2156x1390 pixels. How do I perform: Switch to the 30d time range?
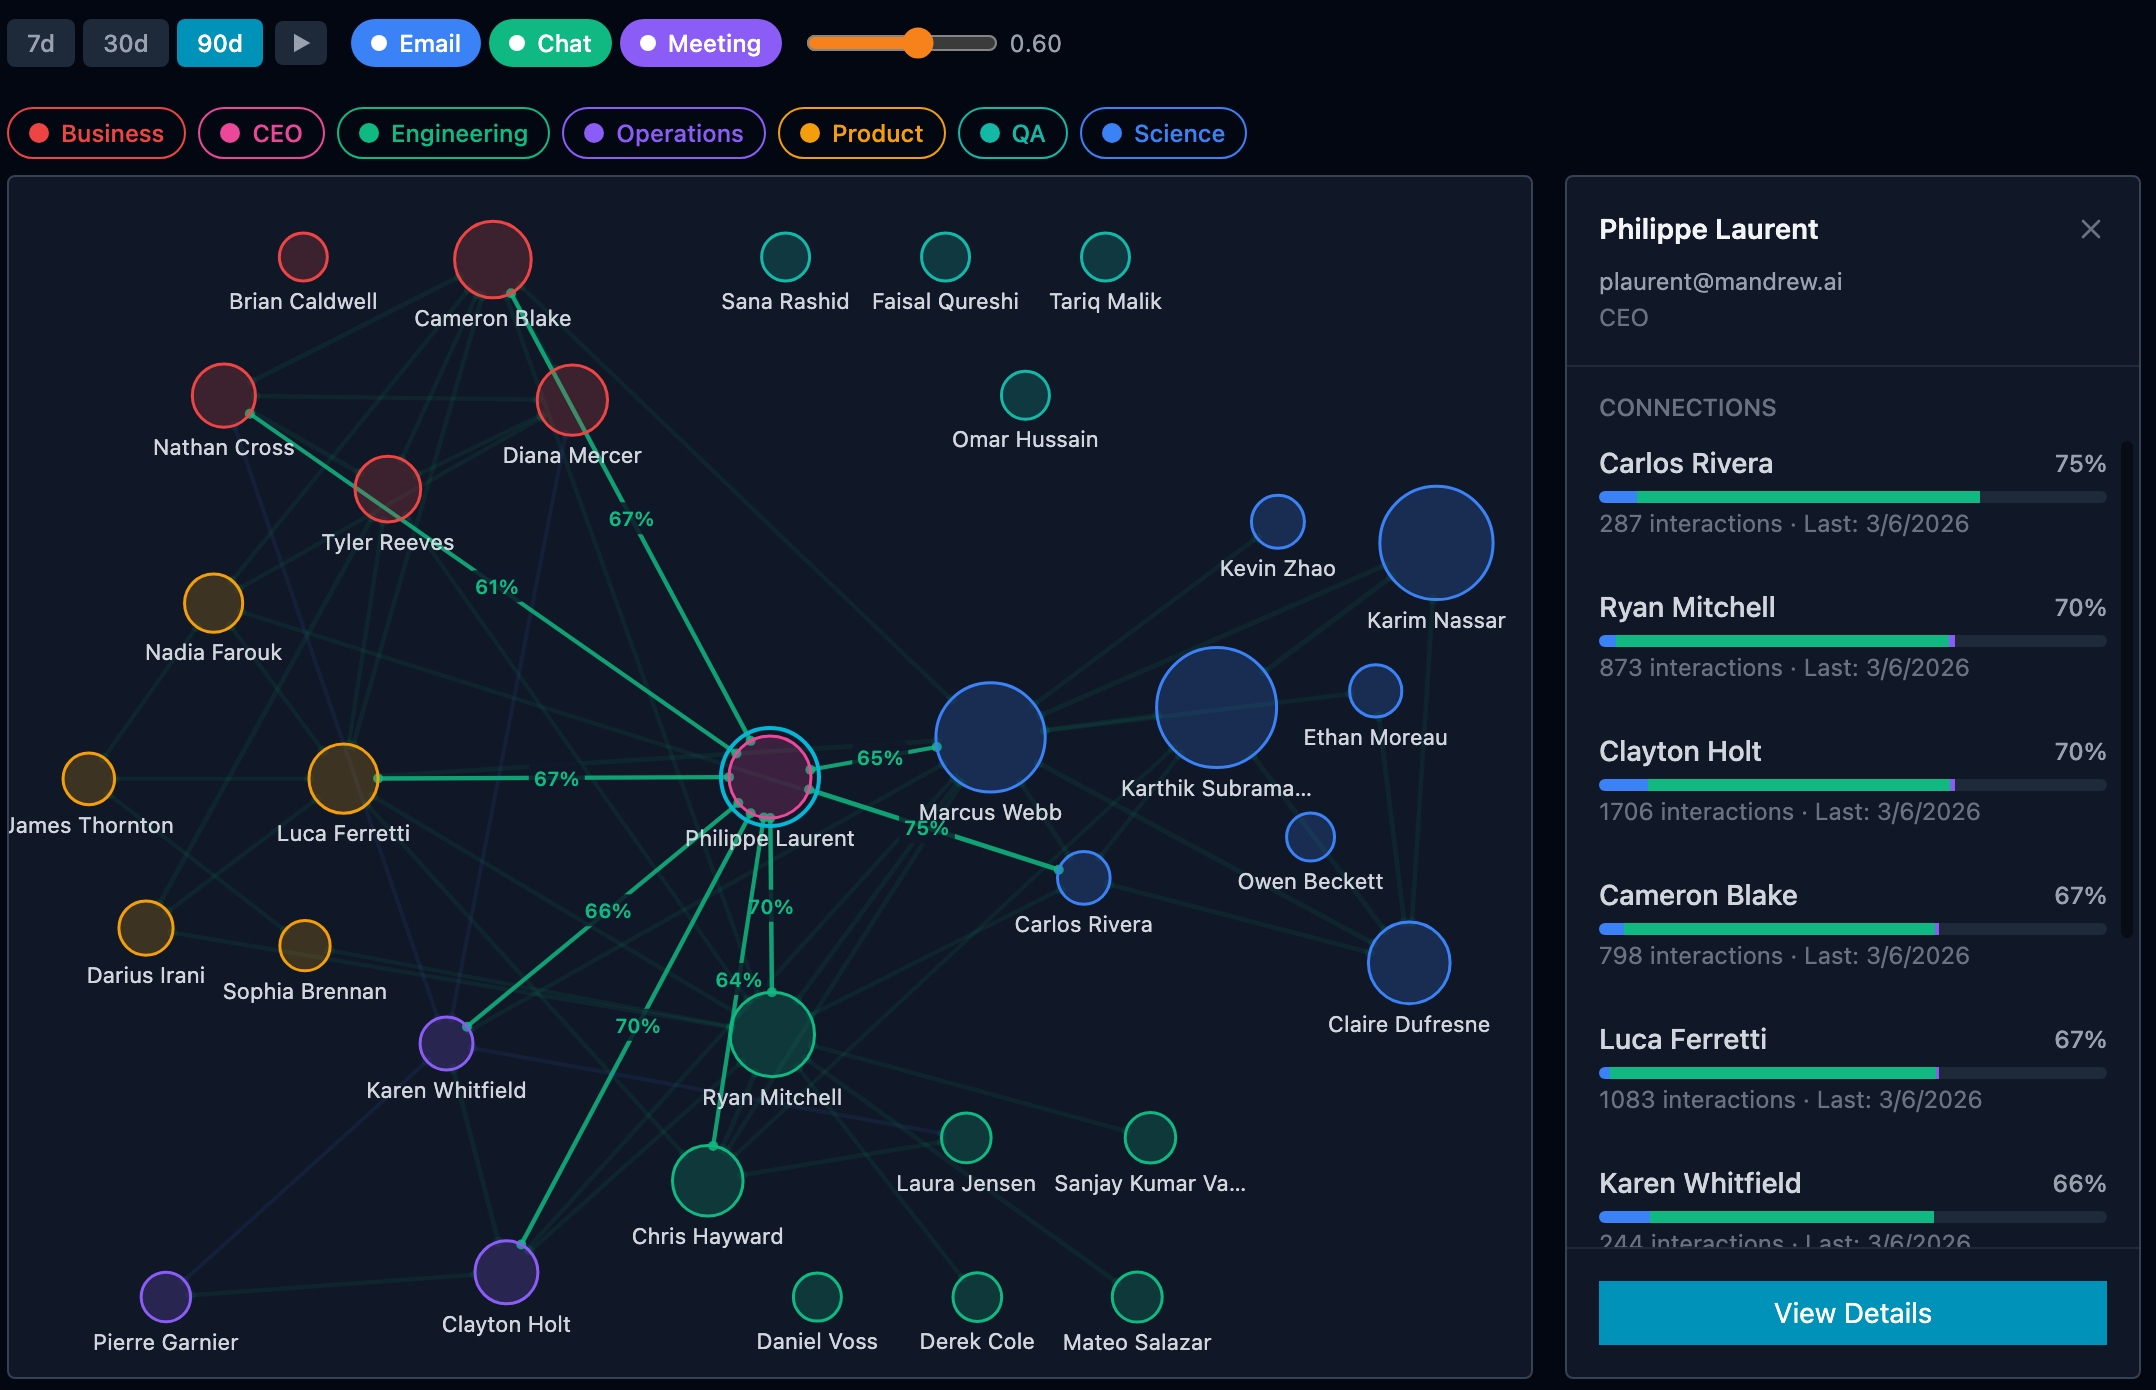[x=125, y=43]
